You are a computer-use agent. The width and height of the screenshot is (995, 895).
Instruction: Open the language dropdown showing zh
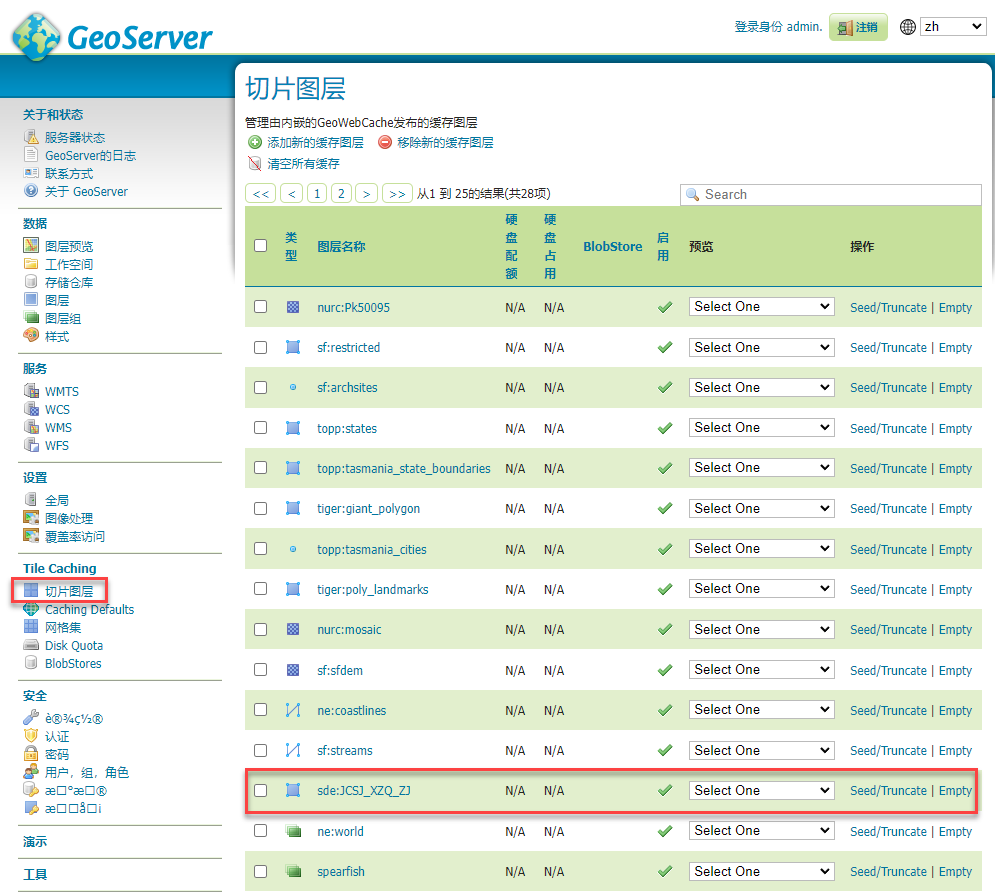[x=952, y=27]
